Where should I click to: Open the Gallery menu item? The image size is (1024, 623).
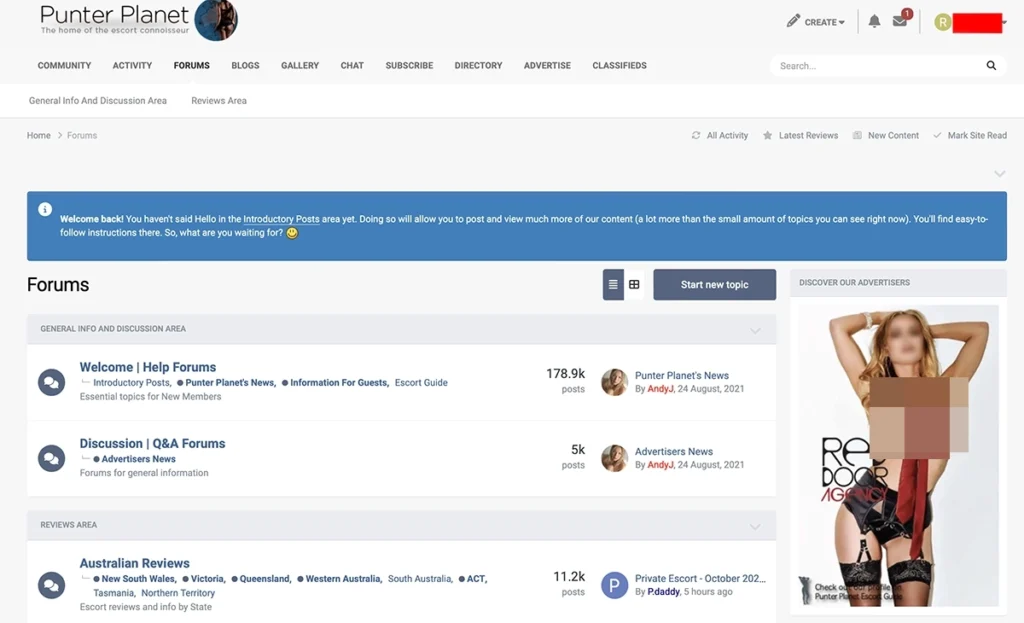pyautogui.click(x=300, y=65)
